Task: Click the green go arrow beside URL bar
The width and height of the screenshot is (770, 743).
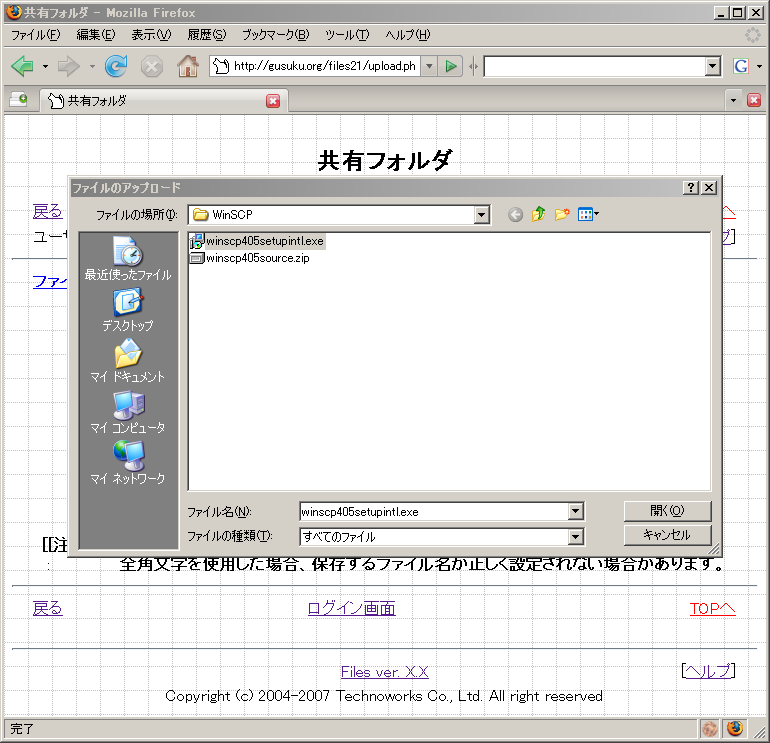Action: [x=451, y=66]
